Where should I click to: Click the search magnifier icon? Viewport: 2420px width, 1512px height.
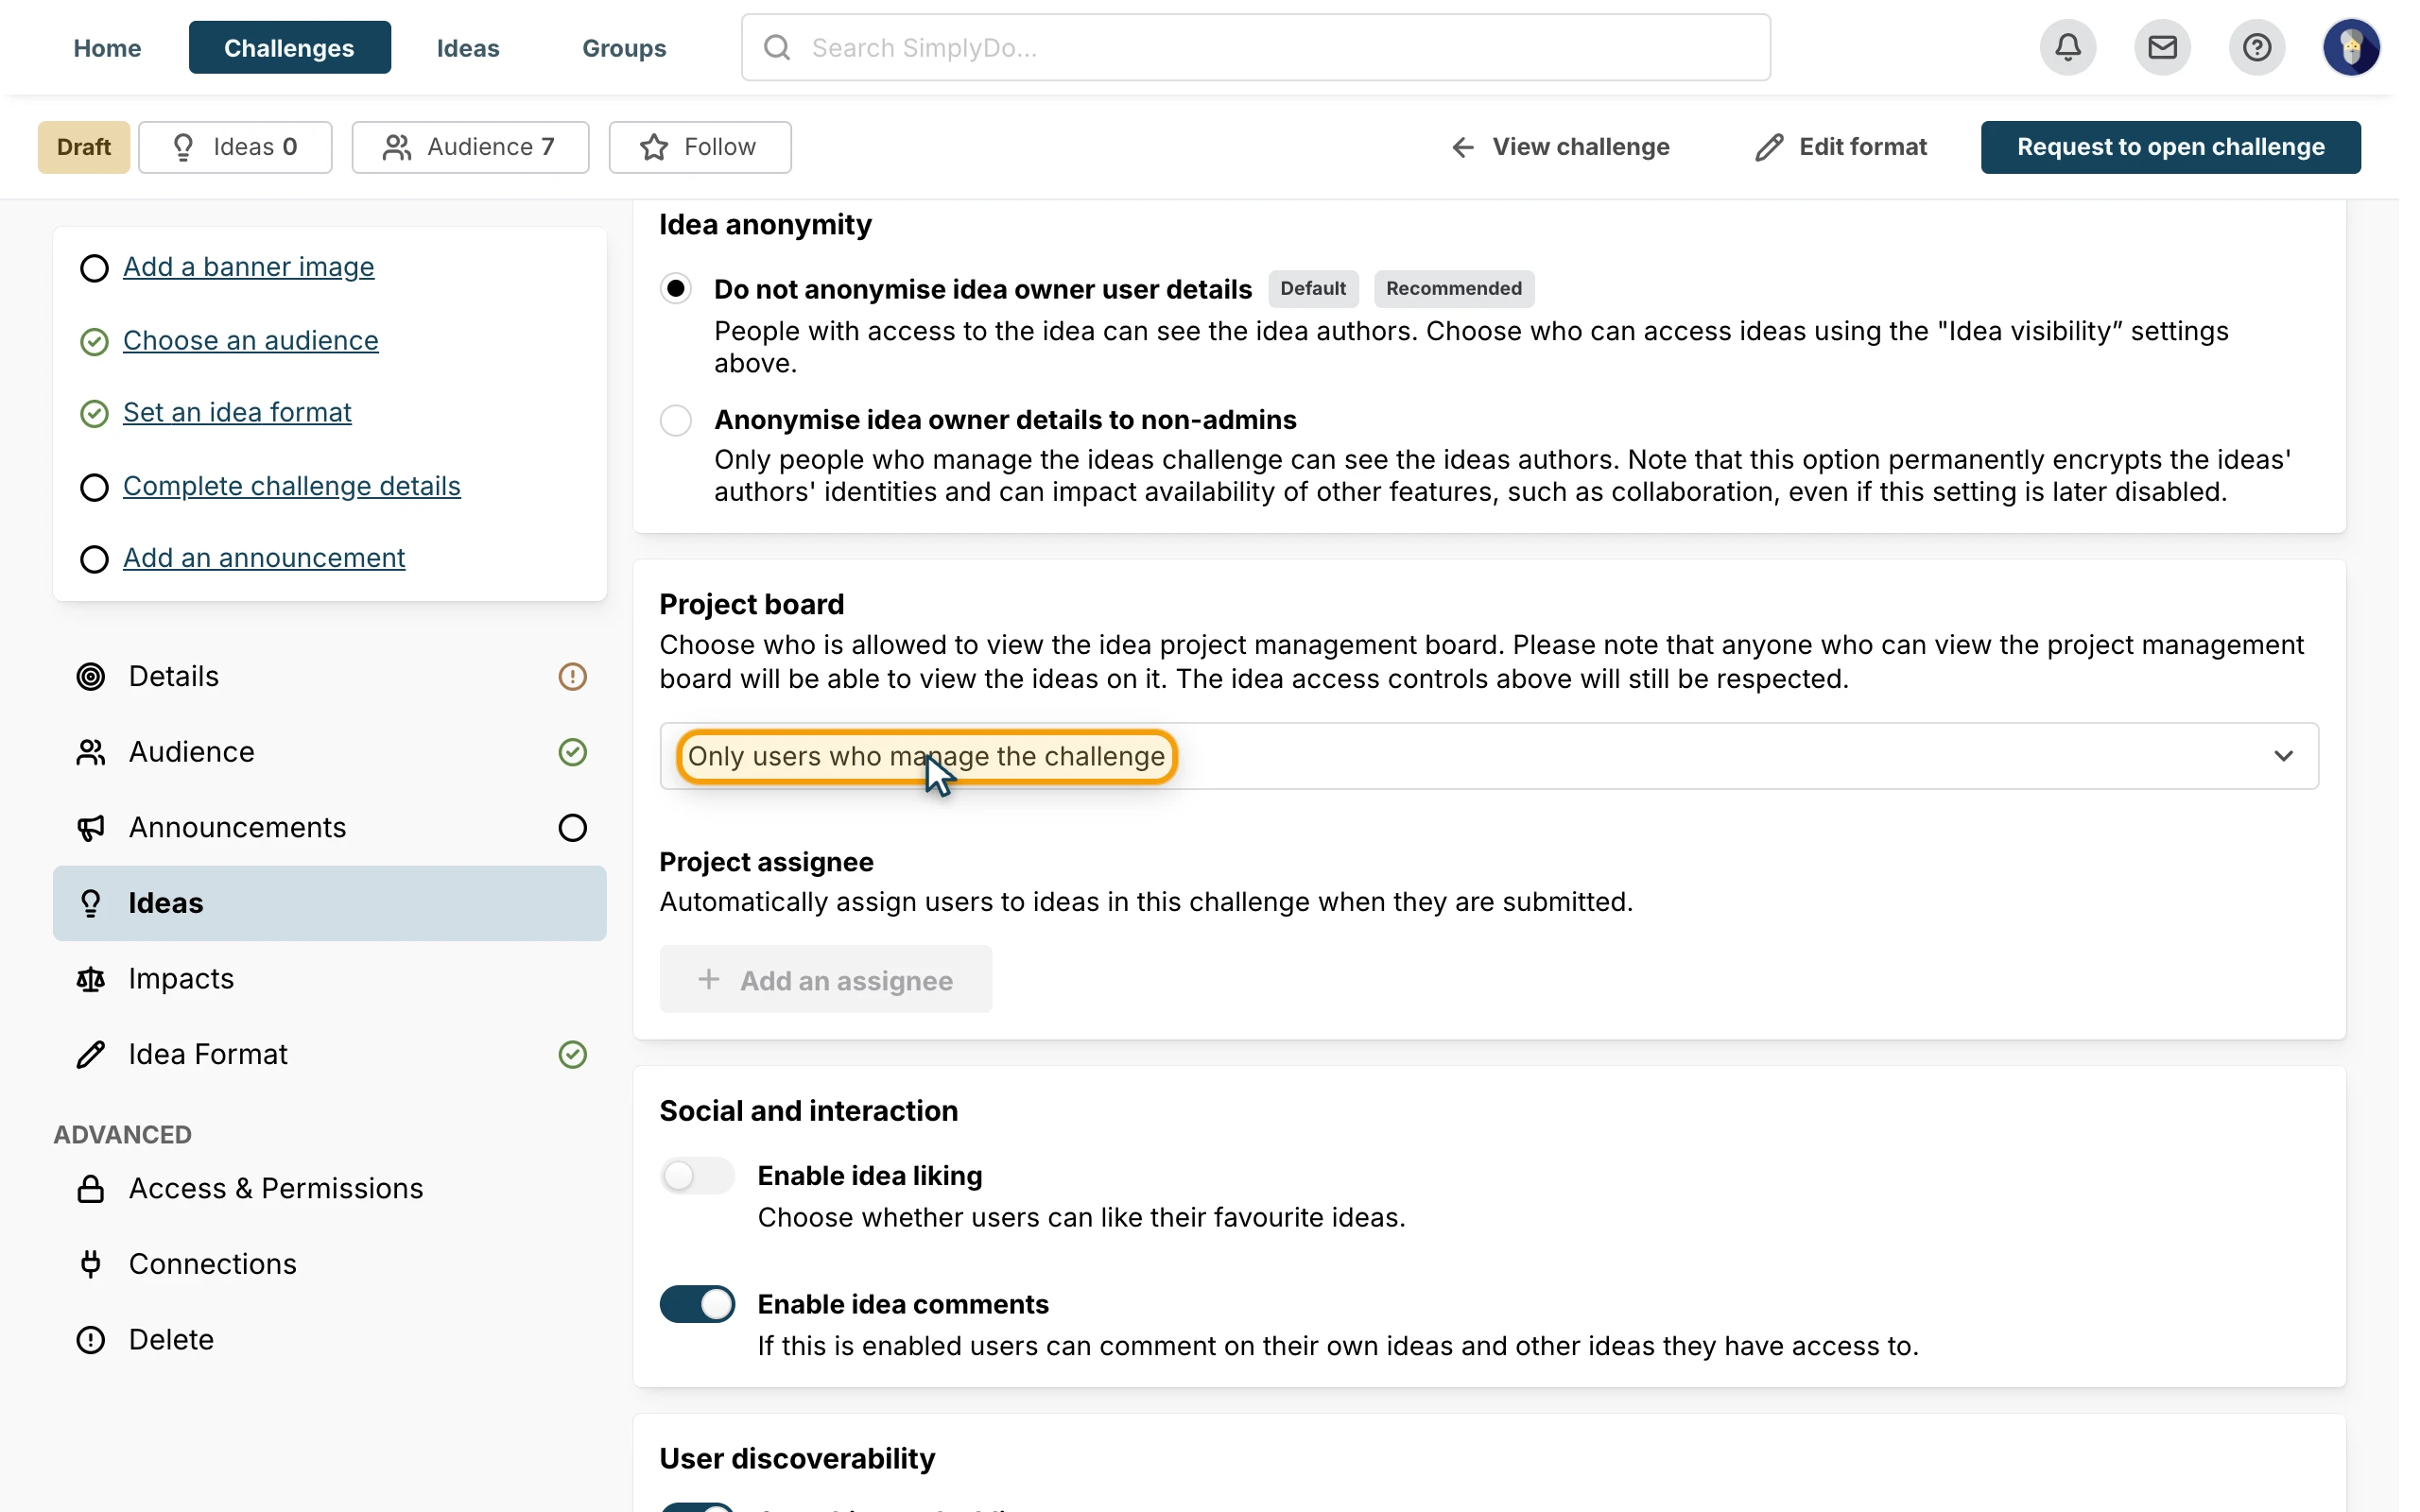click(x=777, y=47)
